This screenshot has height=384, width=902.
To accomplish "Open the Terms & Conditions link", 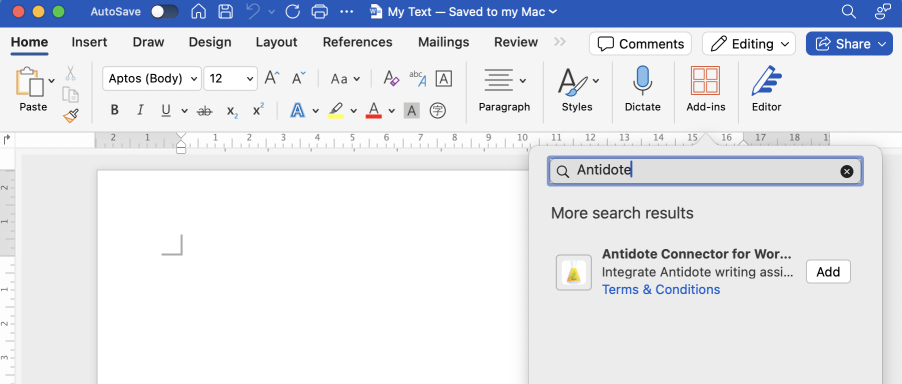I will click(661, 289).
